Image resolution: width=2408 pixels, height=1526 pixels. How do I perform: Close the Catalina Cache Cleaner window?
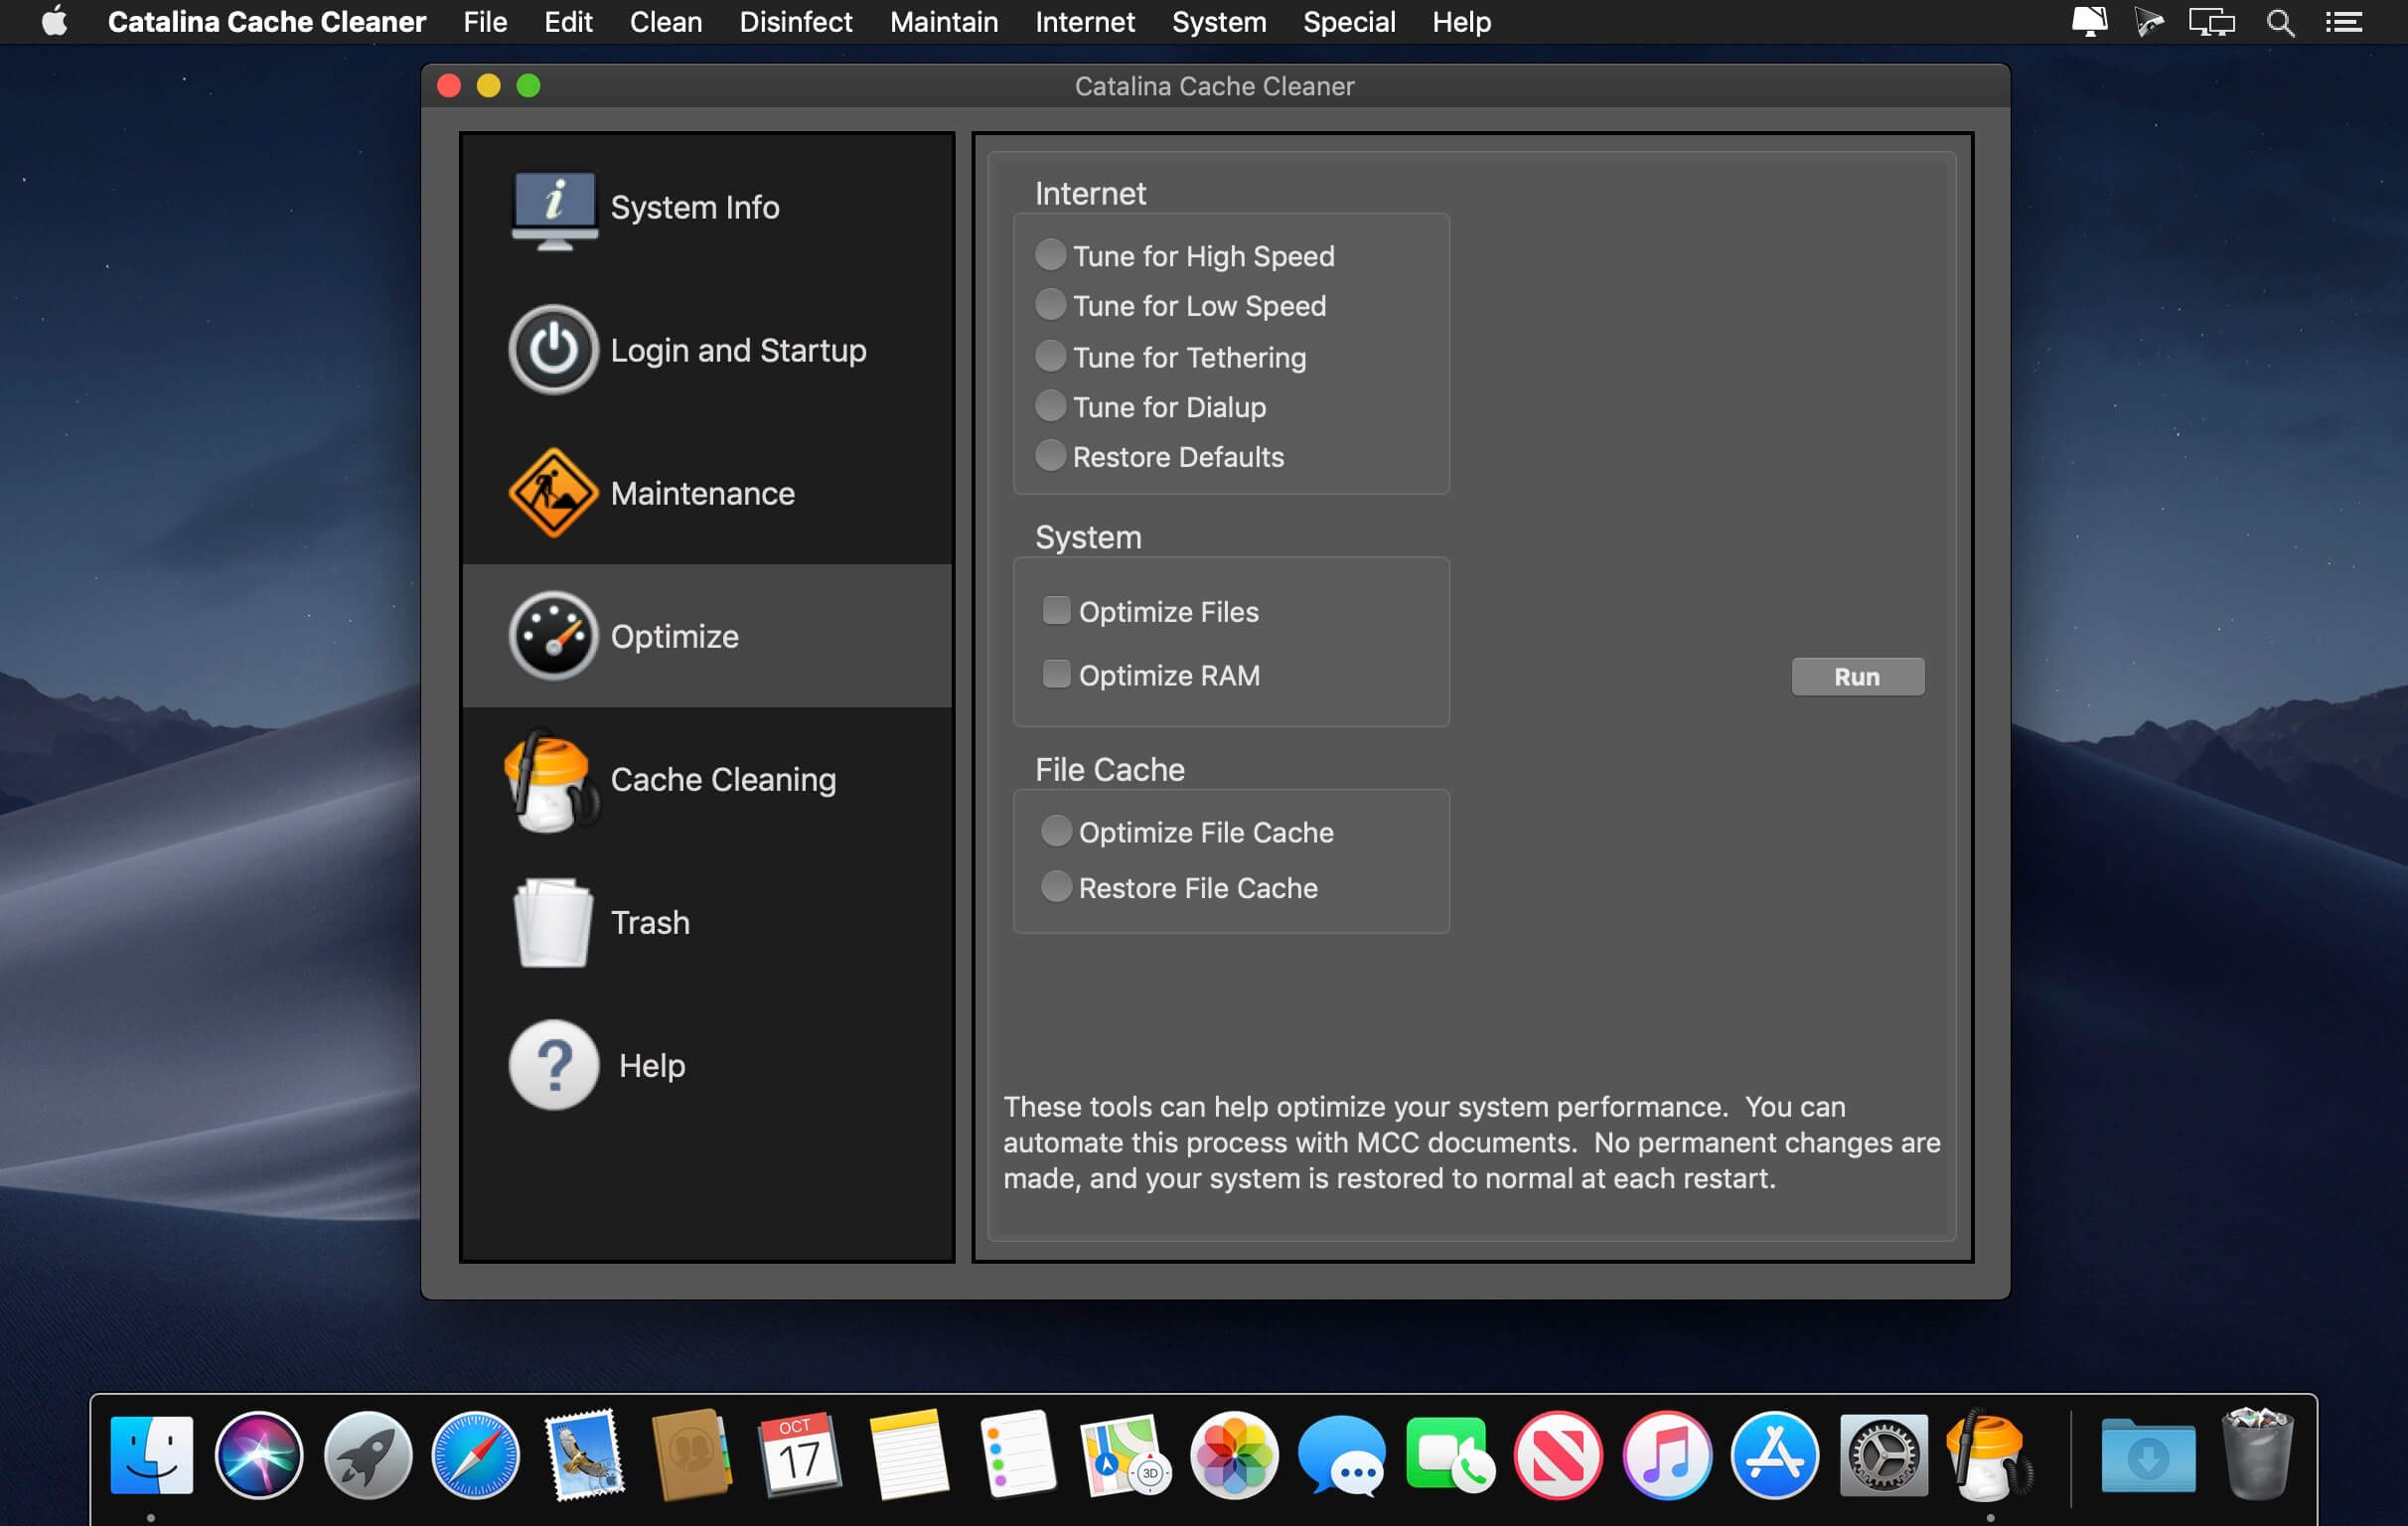point(449,86)
